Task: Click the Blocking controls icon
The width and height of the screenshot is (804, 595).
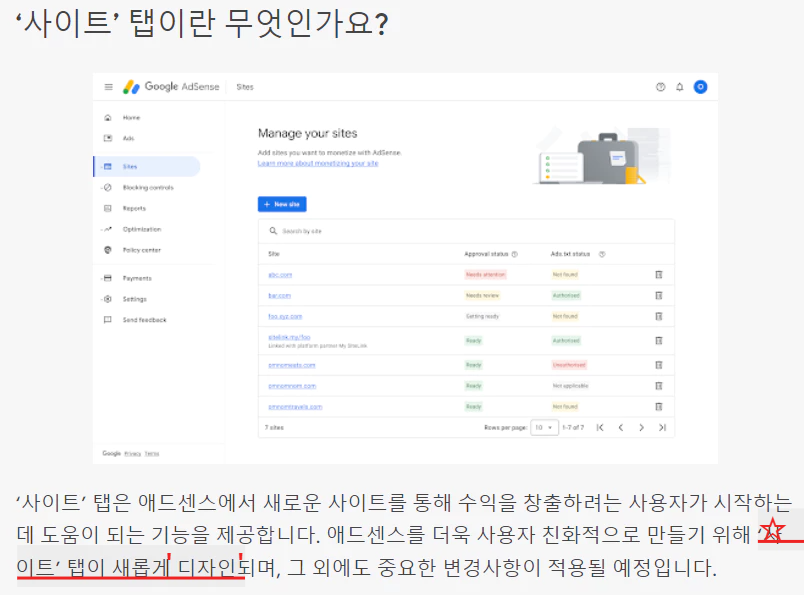Action: [x=108, y=188]
